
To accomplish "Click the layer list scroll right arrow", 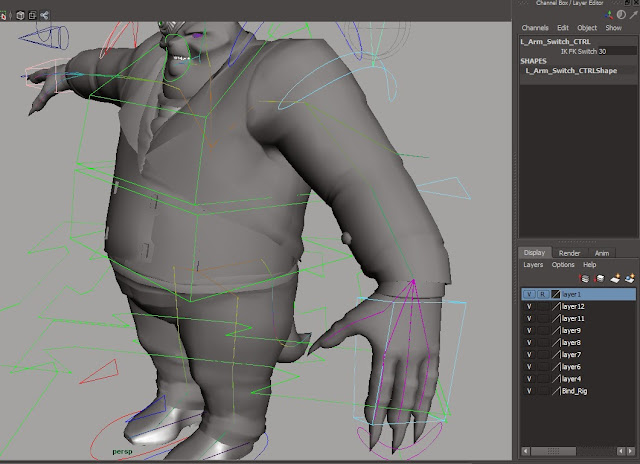I will point(631,451).
